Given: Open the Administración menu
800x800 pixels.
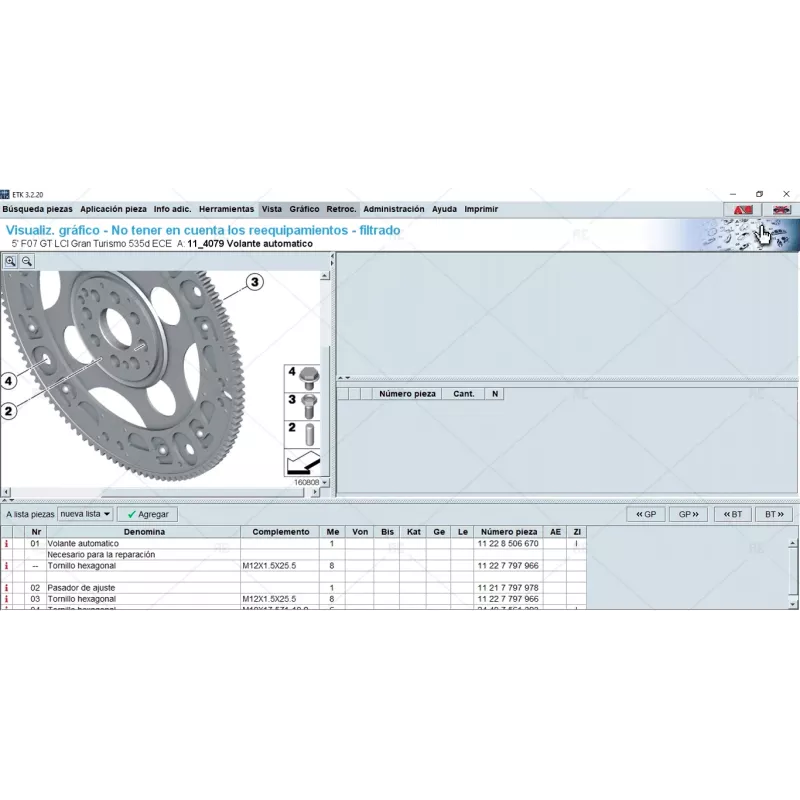Looking at the screenshot, I should click(393, 209).
